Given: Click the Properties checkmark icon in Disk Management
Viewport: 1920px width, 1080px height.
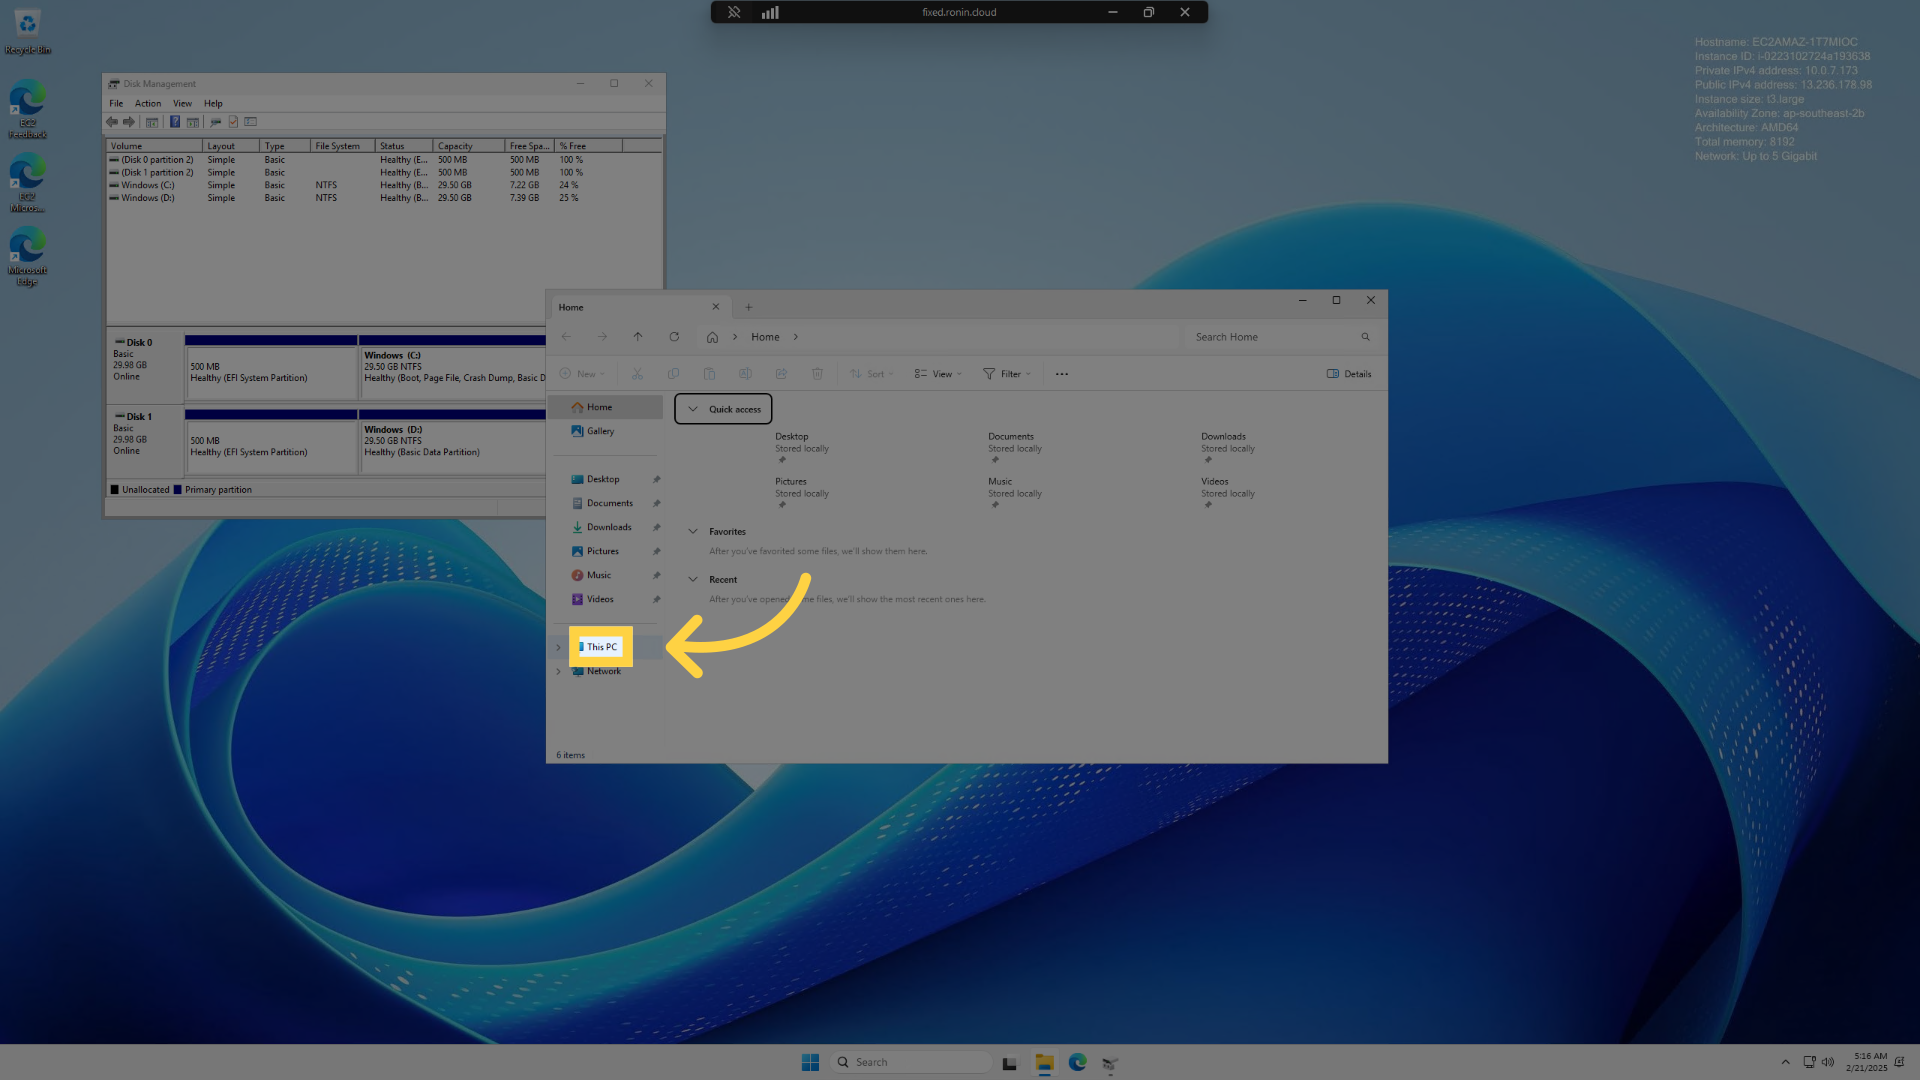Looking at the screenshot, I should 233,122.
